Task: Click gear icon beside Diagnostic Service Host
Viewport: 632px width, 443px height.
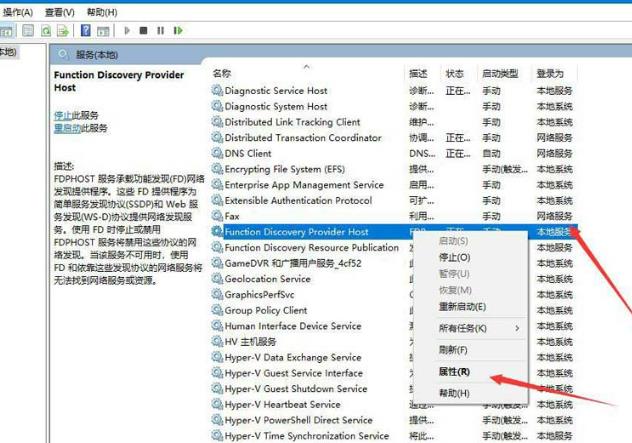Action: pos(217,91)
